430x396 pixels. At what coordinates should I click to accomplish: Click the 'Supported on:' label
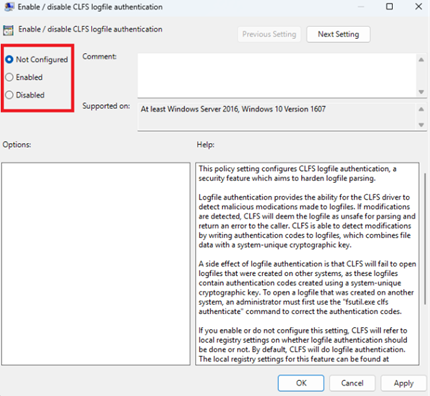click(106, 106)
